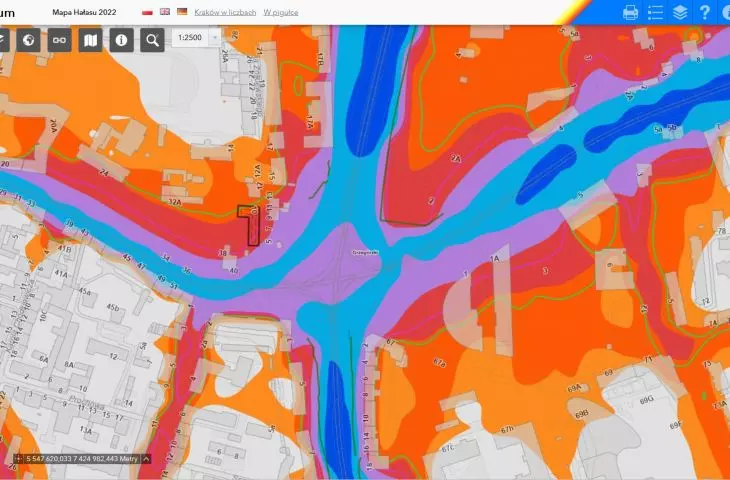This screenshot has height=480, width=730.
Task: Click building number 69G on the map
Action: tap(646, 400)
